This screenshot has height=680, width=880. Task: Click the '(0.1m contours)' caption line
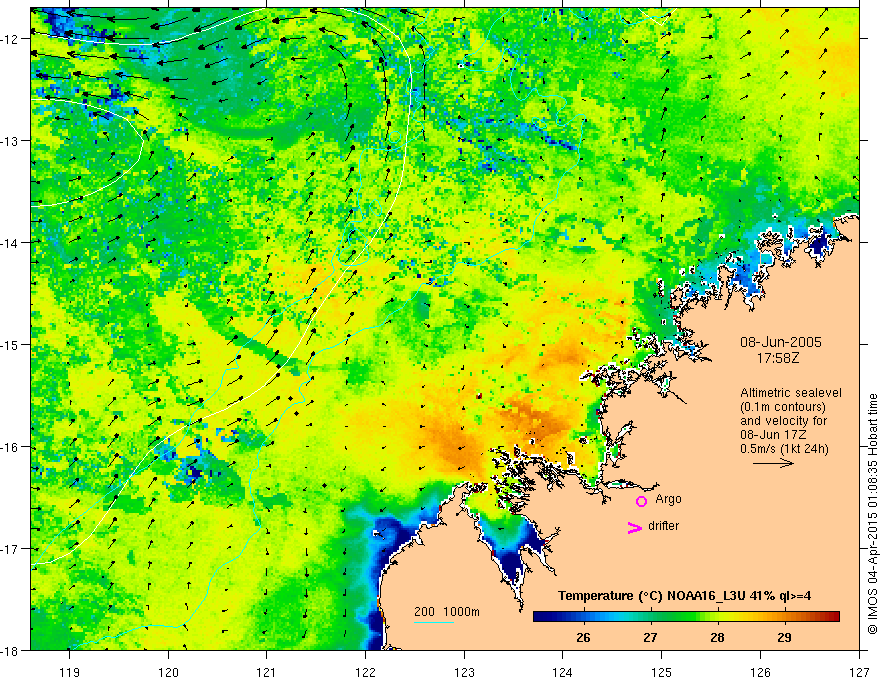click(x=783, y=407)
